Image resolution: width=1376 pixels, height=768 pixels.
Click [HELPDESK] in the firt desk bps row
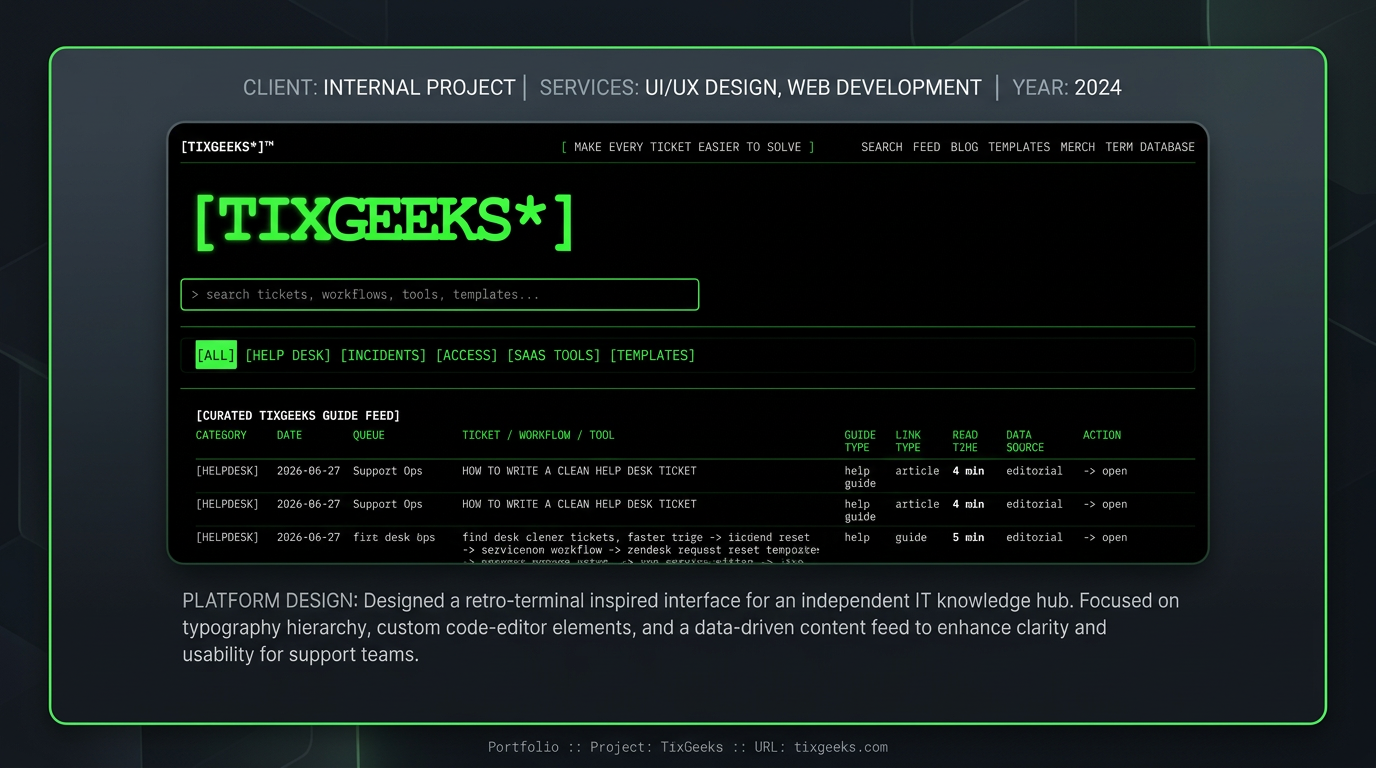pos(227,538)
